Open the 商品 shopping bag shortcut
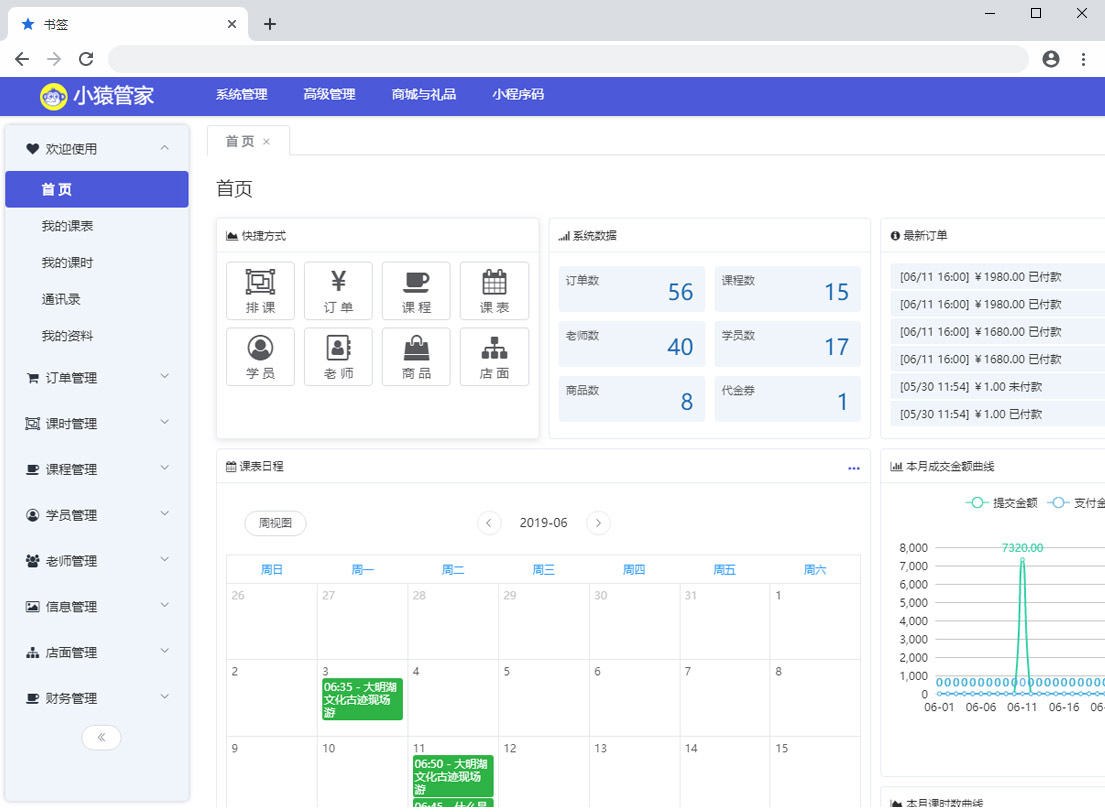Viewport: 1105px width, 812px height. tap(416, 356)
